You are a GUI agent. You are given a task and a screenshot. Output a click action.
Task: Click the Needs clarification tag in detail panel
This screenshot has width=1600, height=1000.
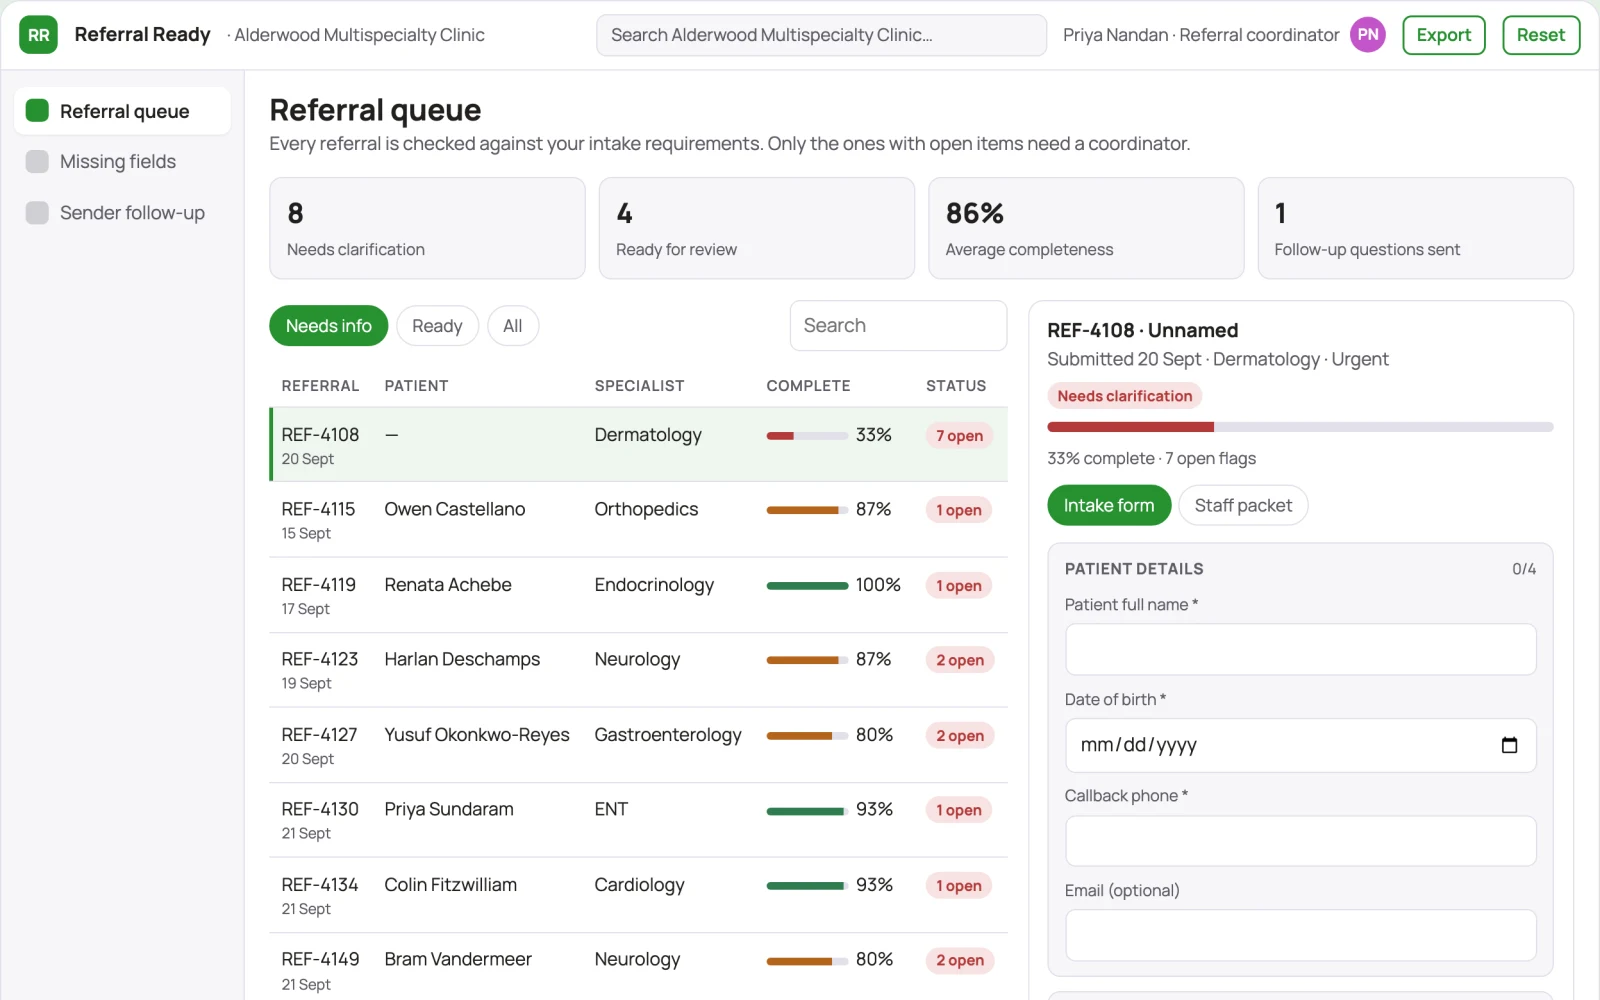[1124, 396]
